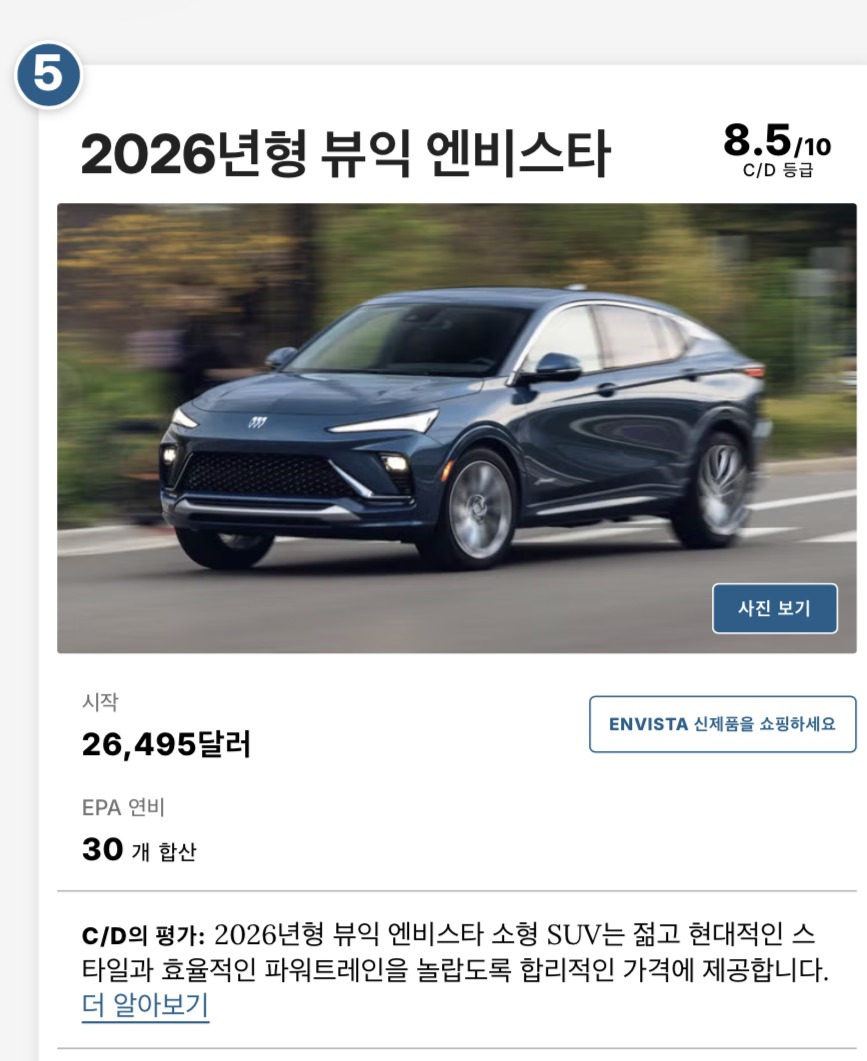Click the car's side mirror in the photo
The image size is (867, 1061).
click(x=556, y=367)
